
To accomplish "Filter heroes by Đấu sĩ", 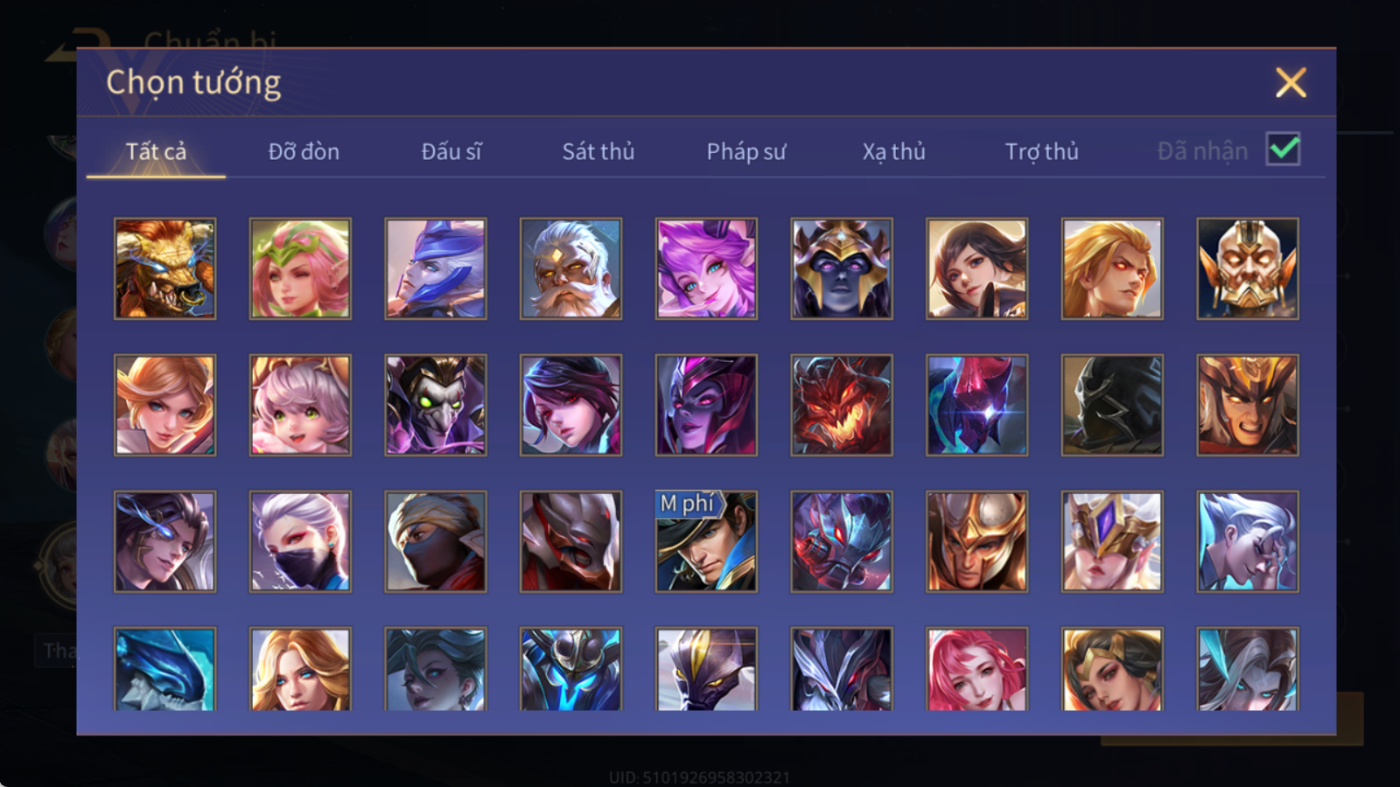I will (x=451, y=152).
